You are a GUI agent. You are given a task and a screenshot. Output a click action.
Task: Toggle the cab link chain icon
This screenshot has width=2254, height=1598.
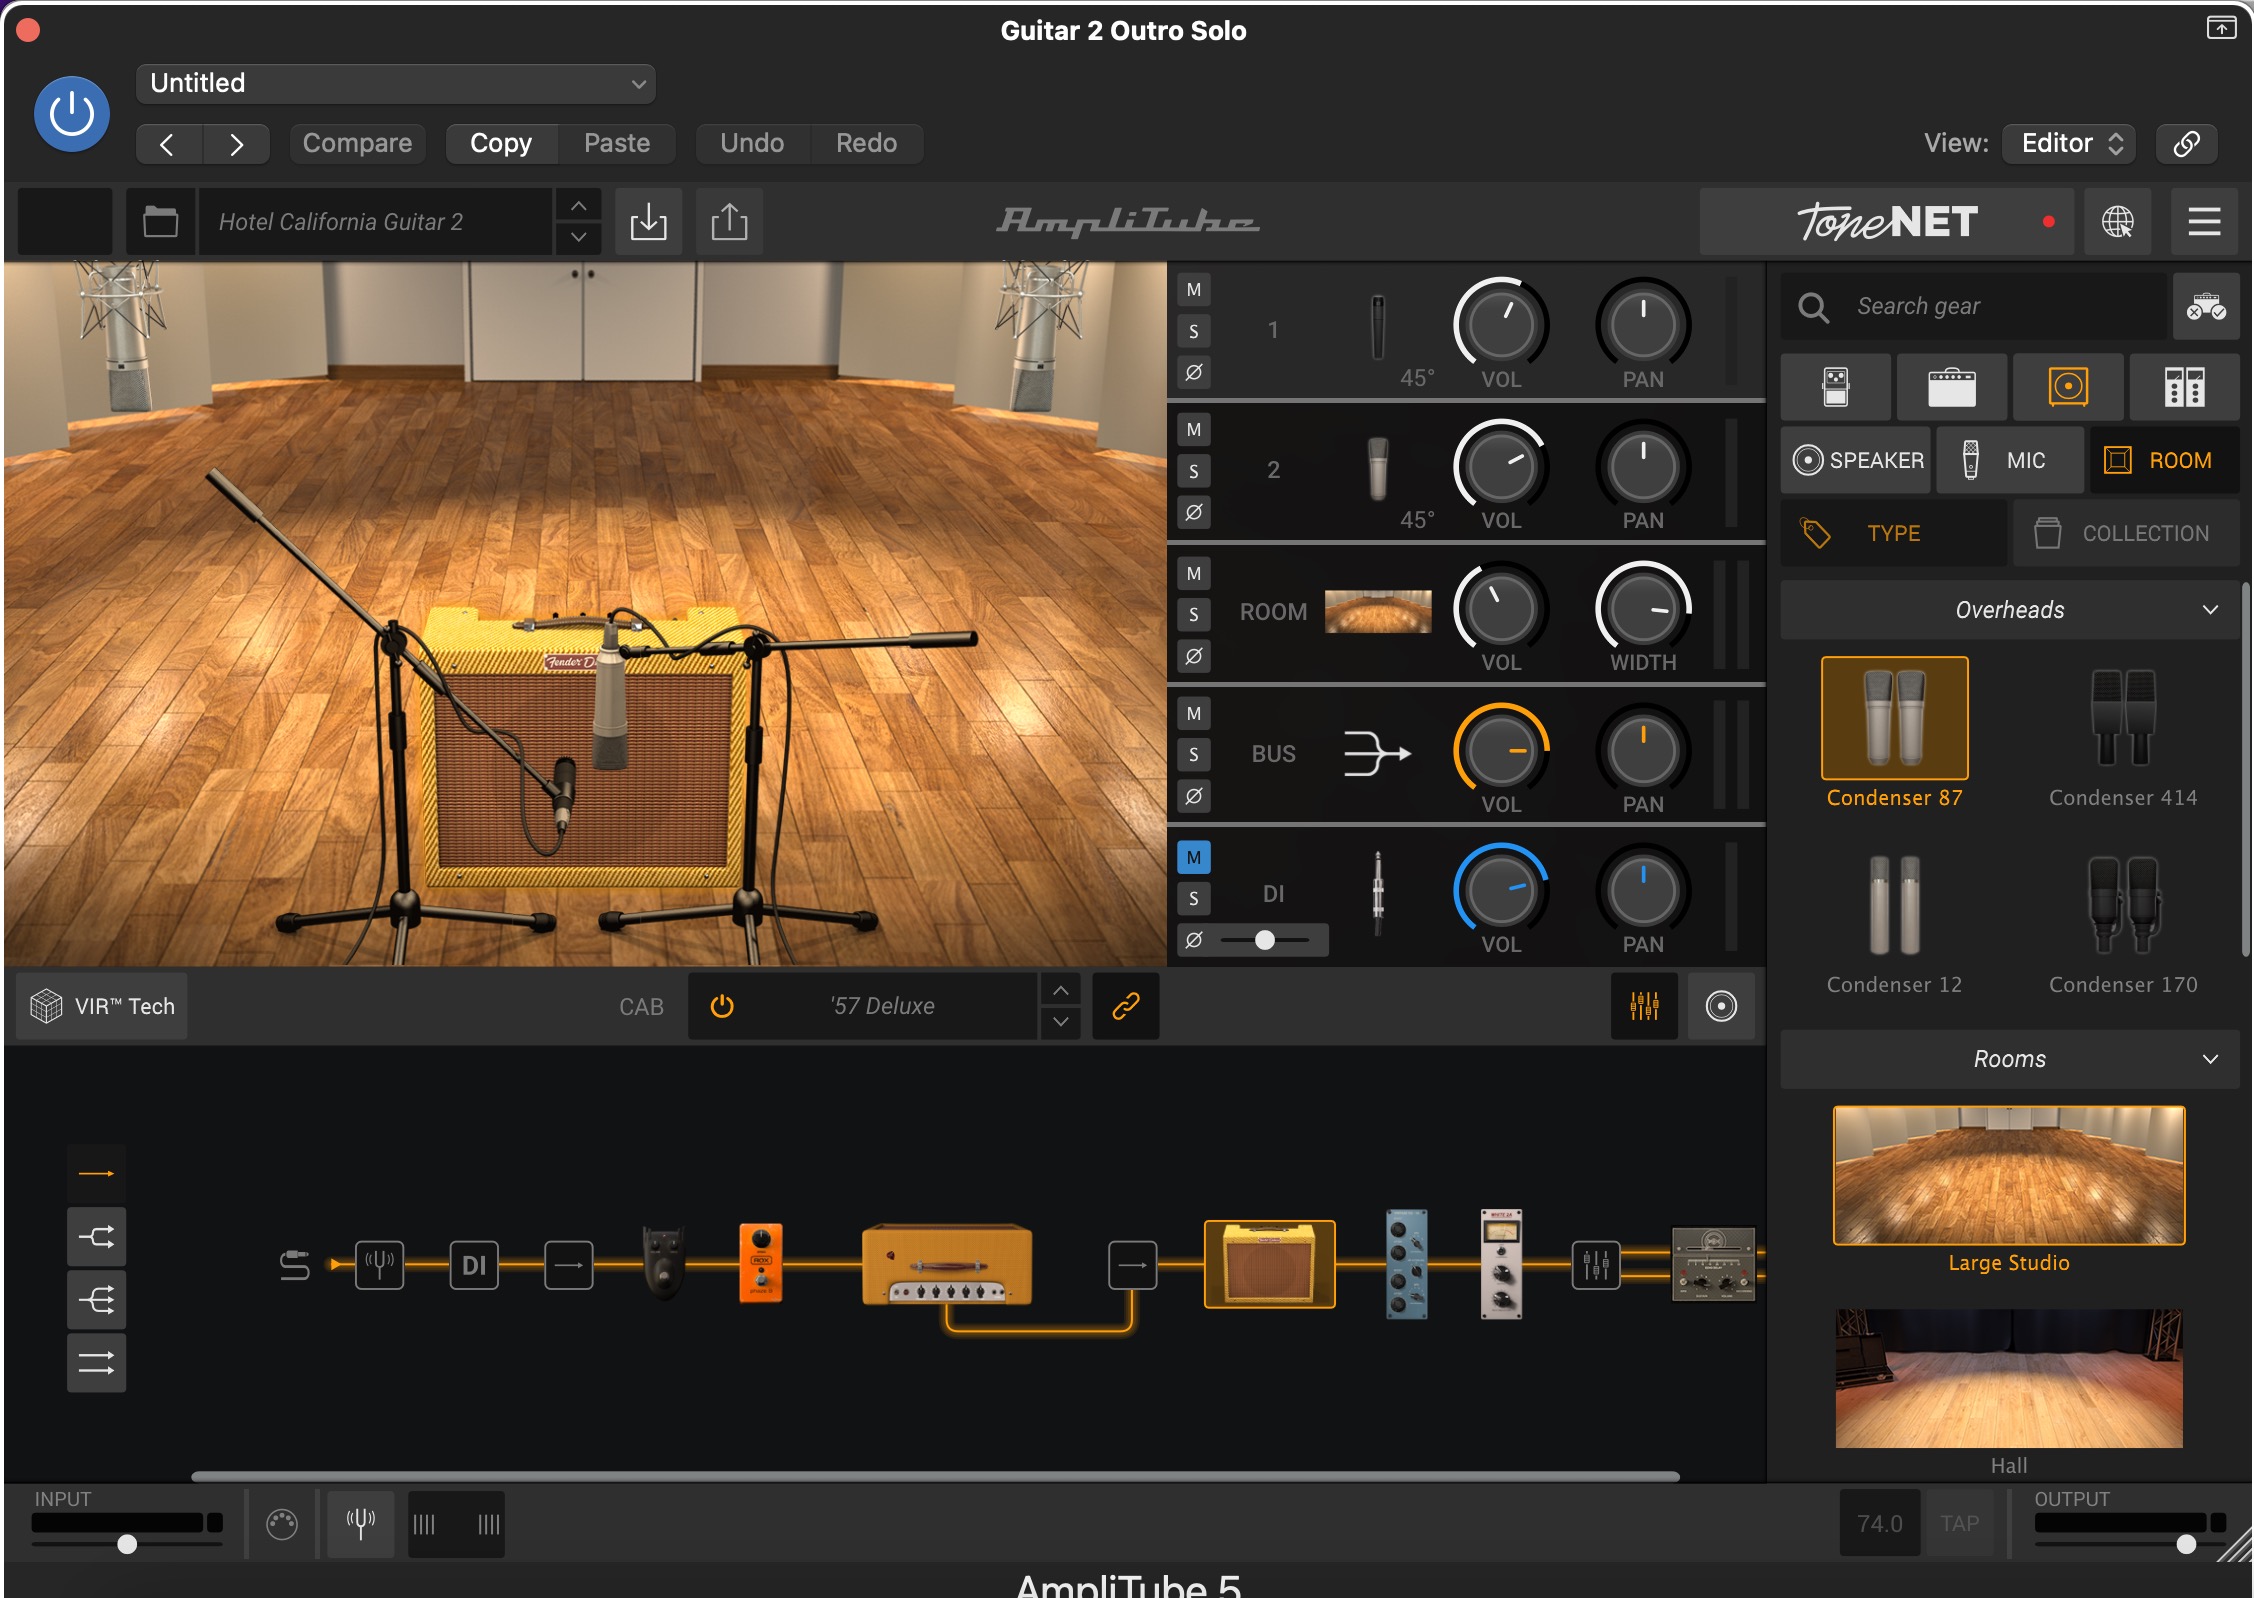(x=1126, y=1006)
